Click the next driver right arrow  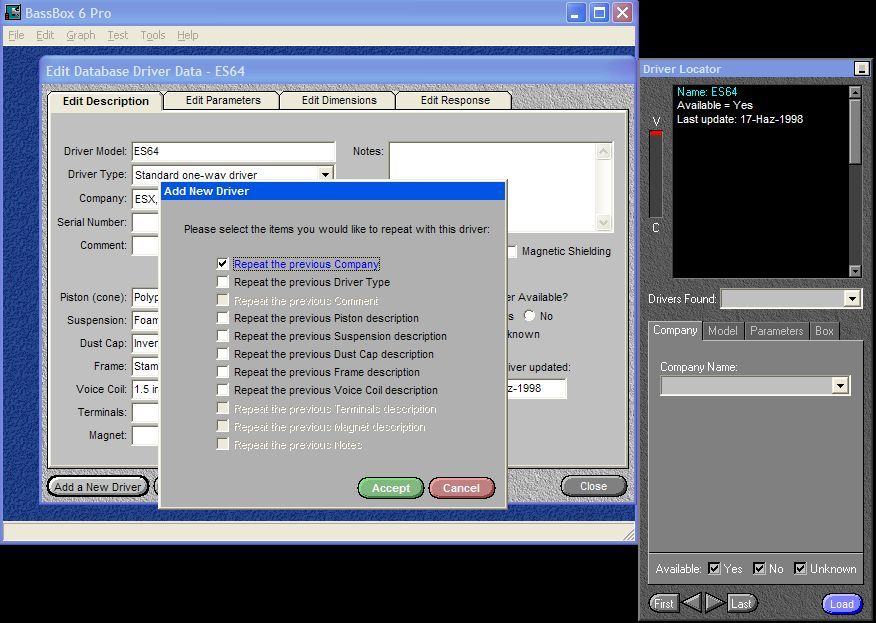(714, 603)
